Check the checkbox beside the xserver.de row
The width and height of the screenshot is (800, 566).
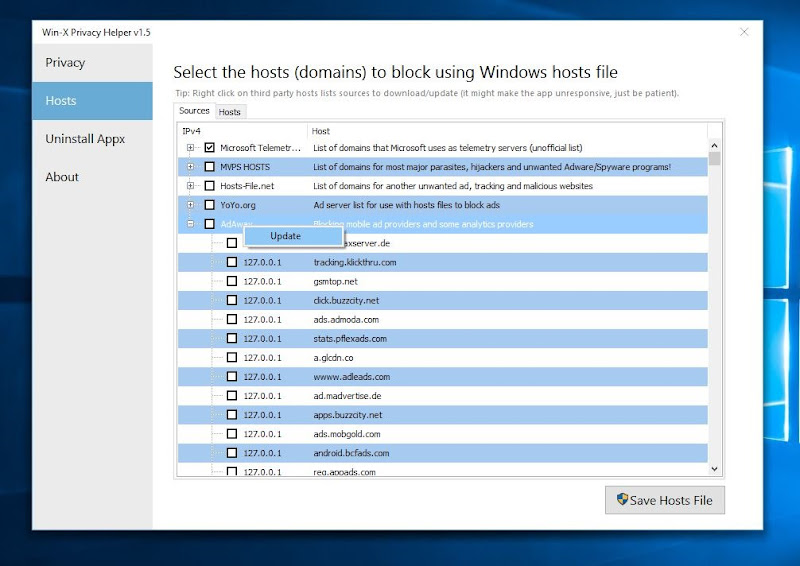(x=232, y=243)
